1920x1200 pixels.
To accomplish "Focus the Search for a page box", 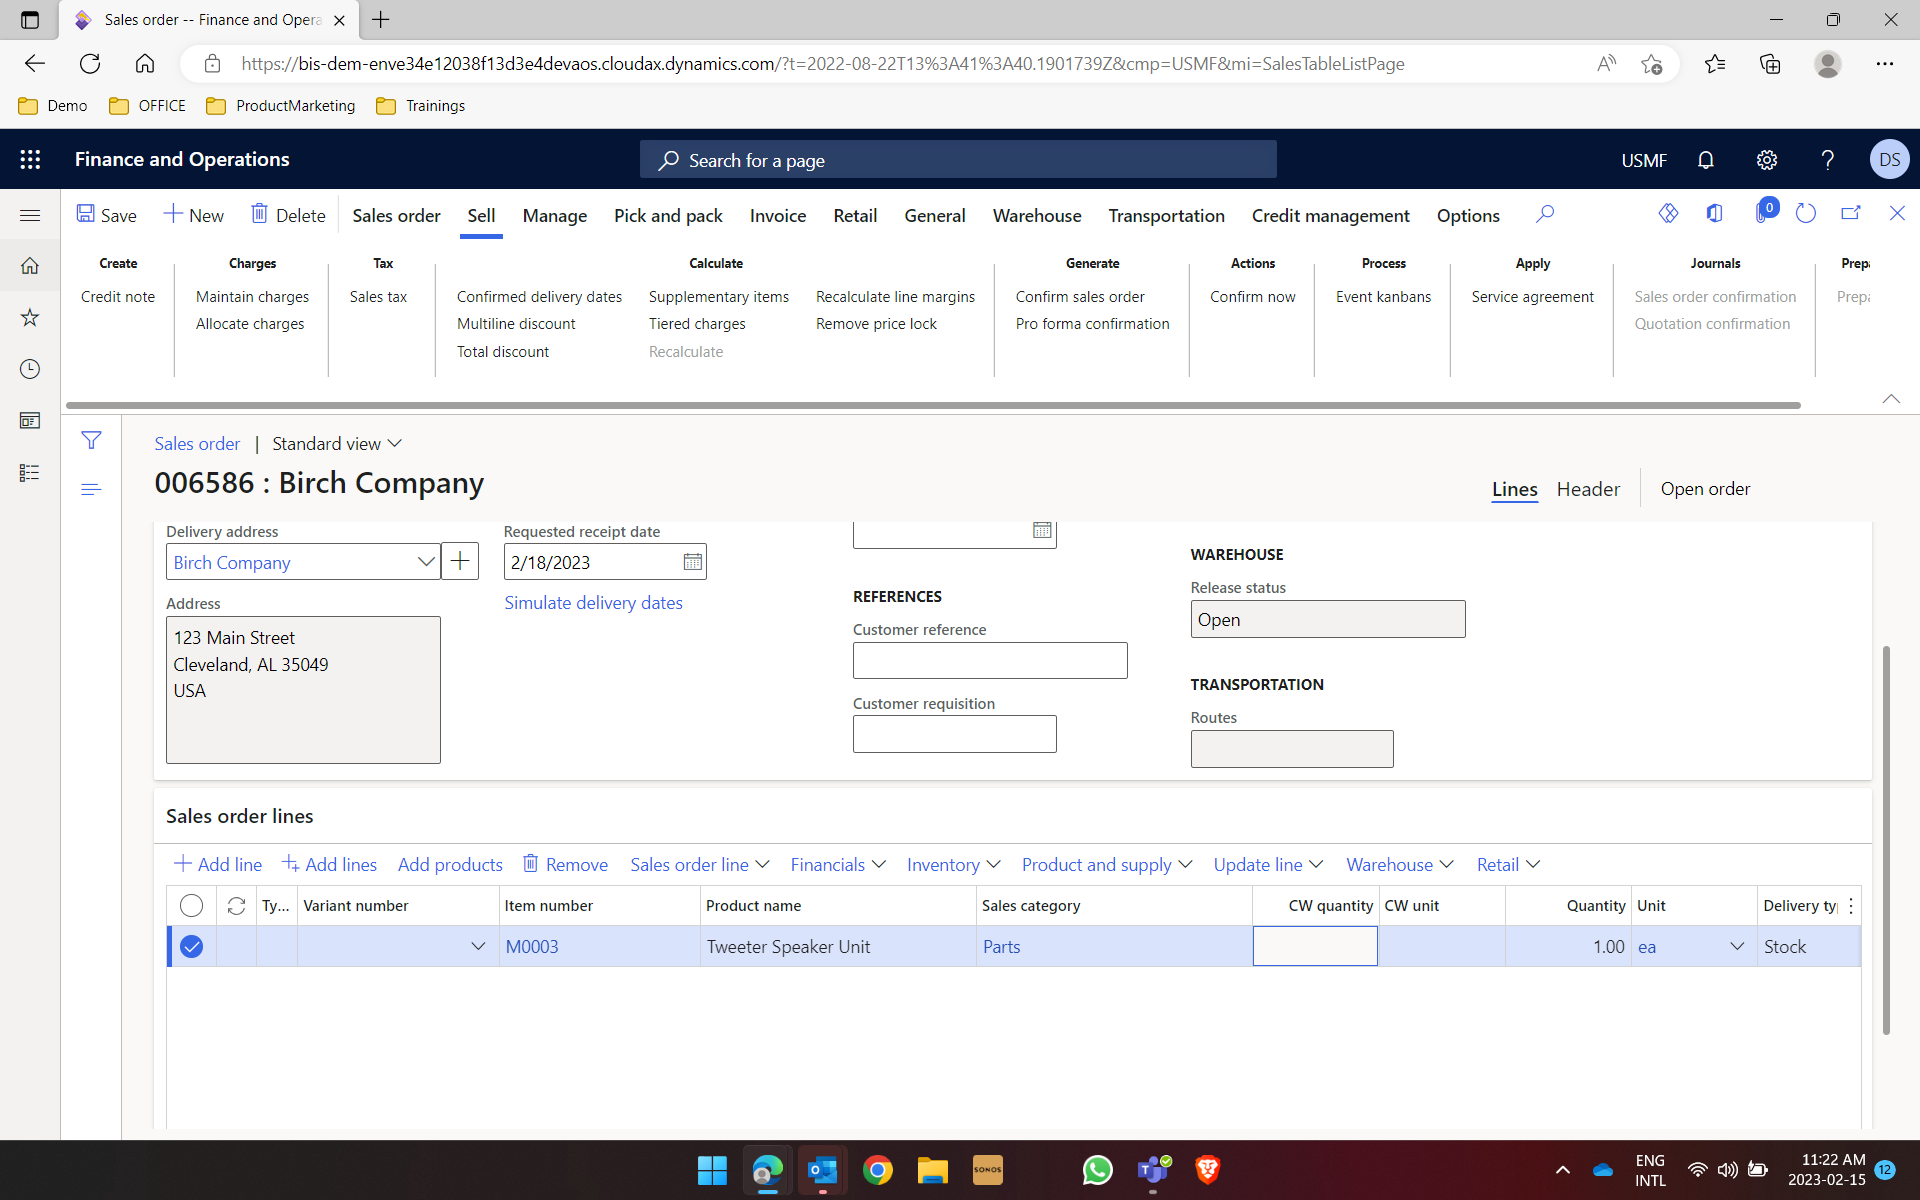I will tap(958, 160).
